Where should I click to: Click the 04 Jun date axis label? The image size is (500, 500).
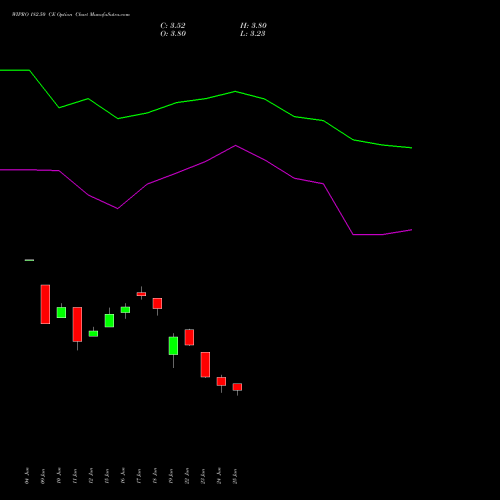[27, 476]
